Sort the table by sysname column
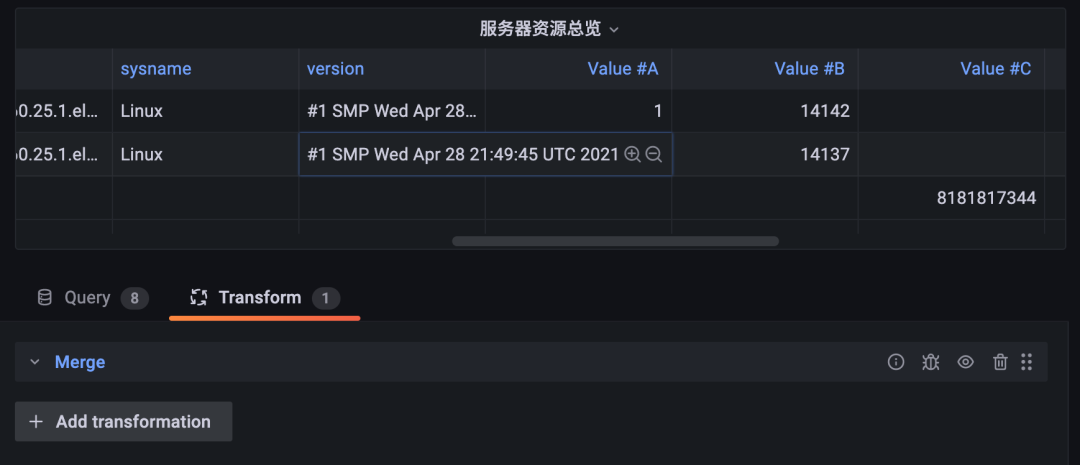 (x=156, y=69)
